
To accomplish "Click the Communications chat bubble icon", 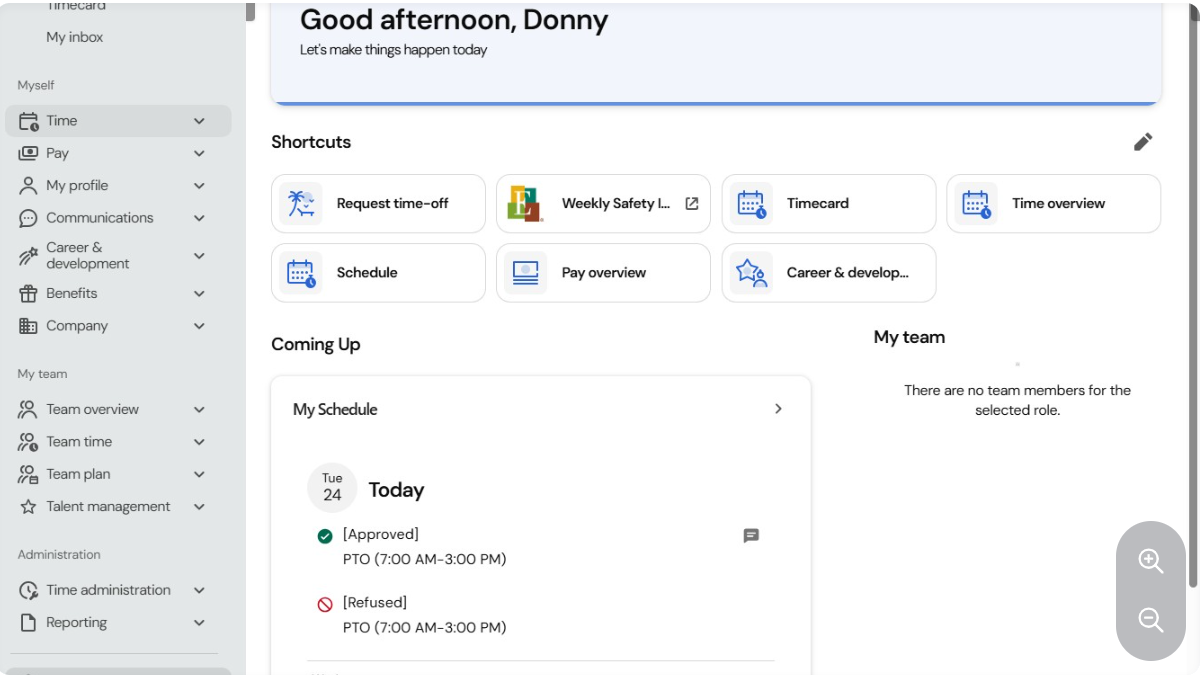I will pos(28,218).
